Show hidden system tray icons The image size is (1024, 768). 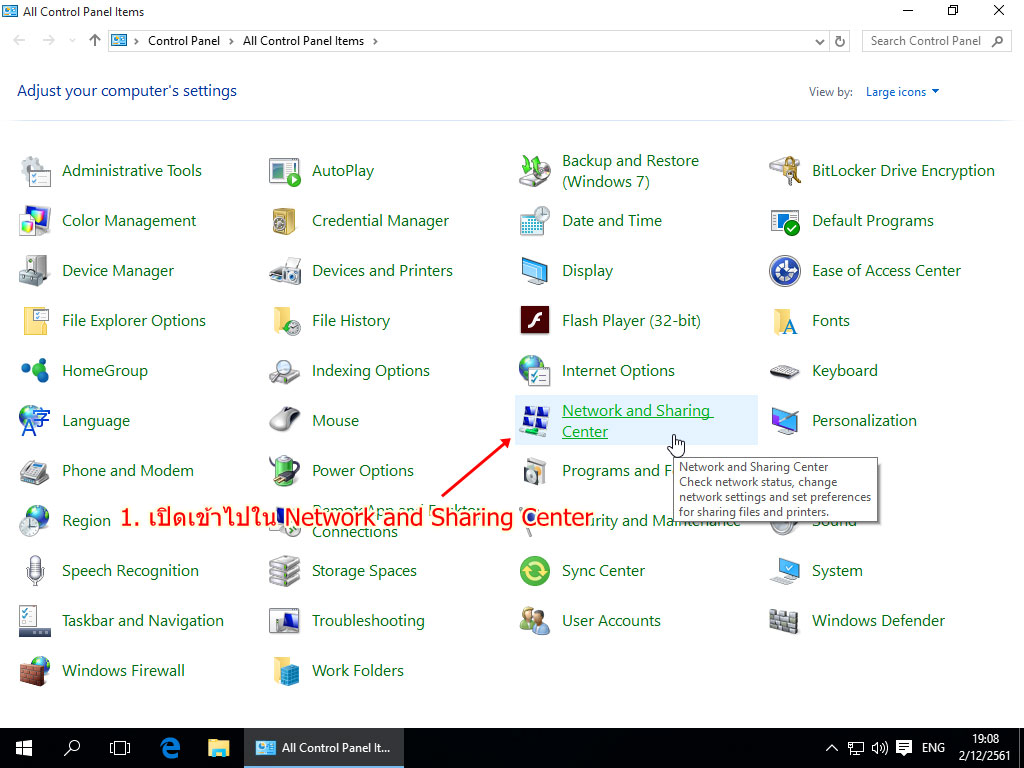coord(831,747)
